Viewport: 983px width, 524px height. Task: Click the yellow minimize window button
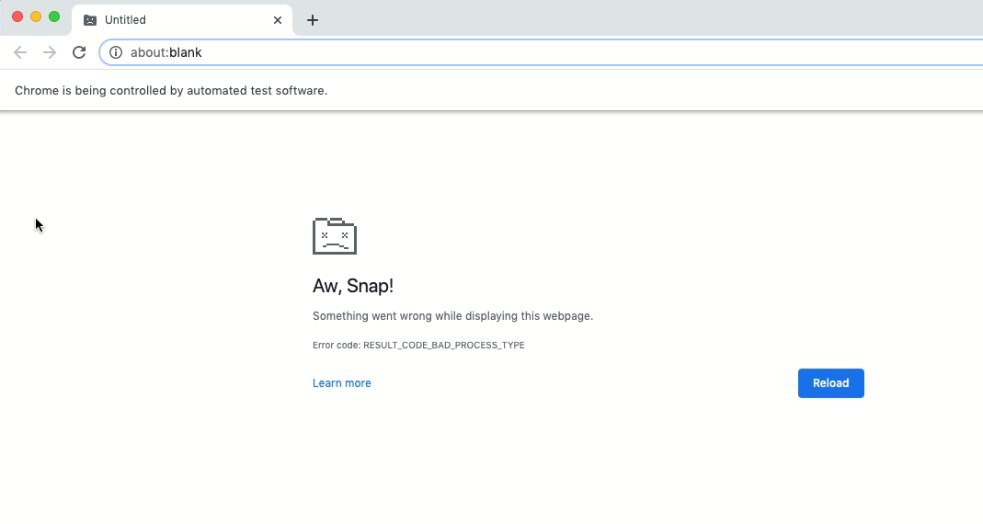(36, 17)
